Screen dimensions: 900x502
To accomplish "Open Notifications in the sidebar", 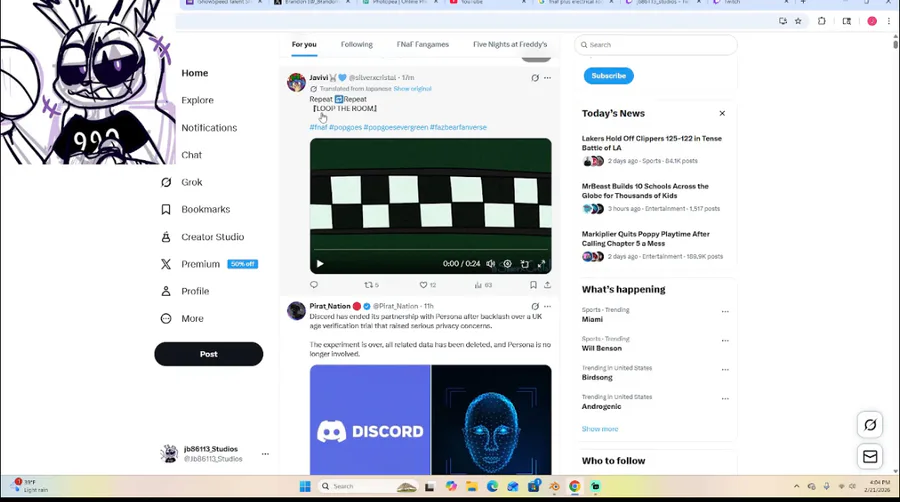I will point(209,128).
